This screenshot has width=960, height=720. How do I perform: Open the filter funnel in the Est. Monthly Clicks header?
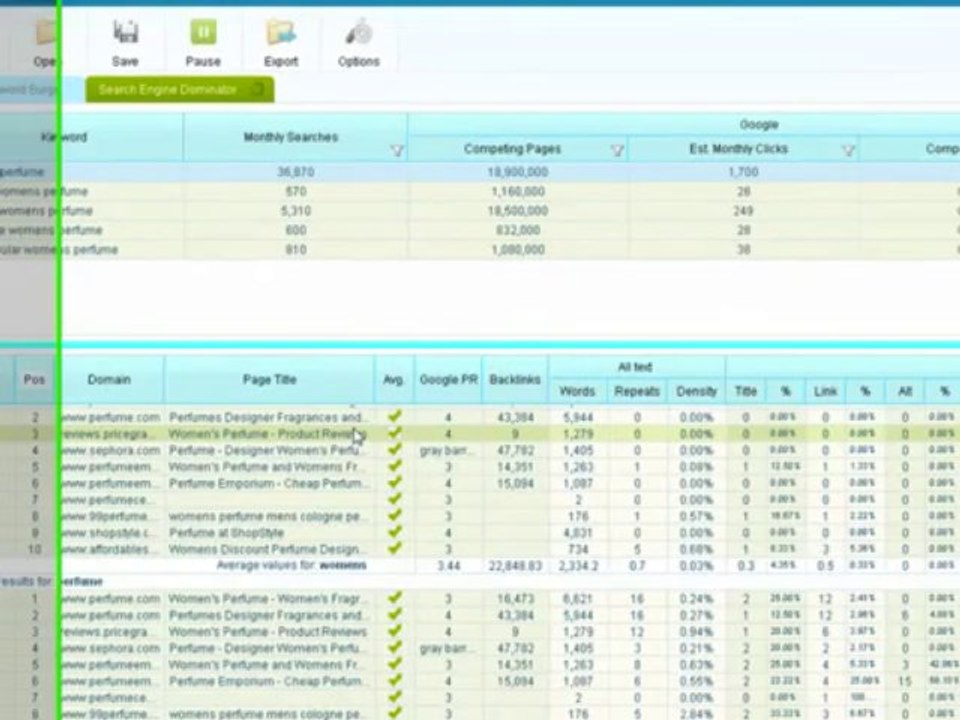coord(848,151)
